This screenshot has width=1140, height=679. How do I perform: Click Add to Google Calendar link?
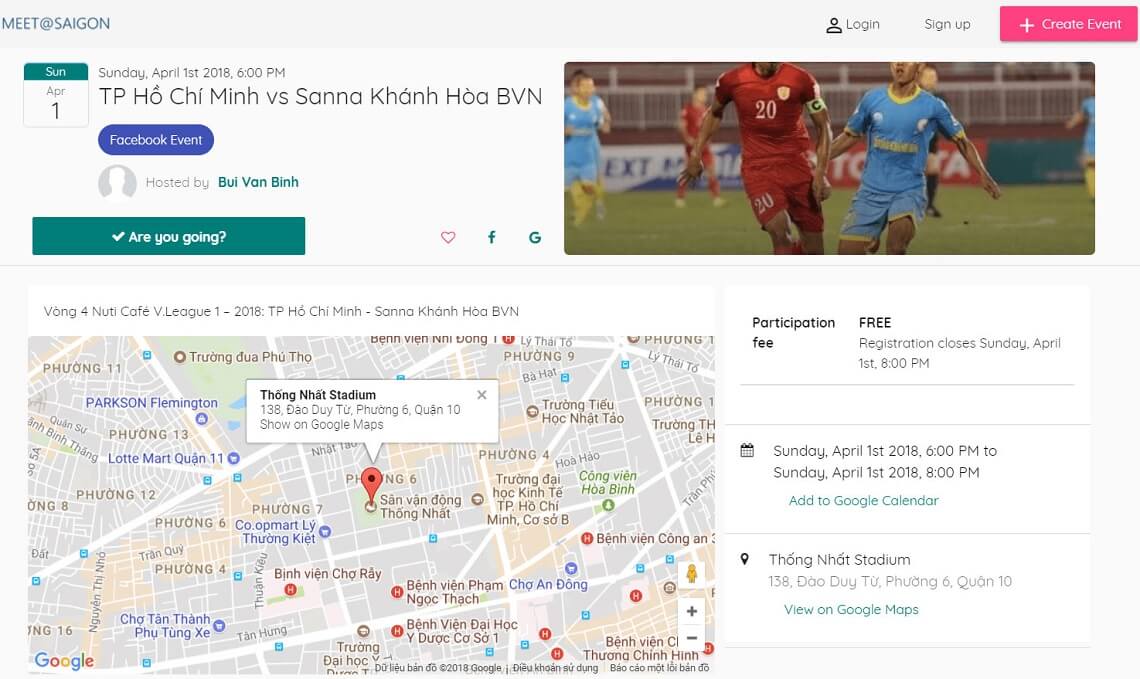(863, 500)
